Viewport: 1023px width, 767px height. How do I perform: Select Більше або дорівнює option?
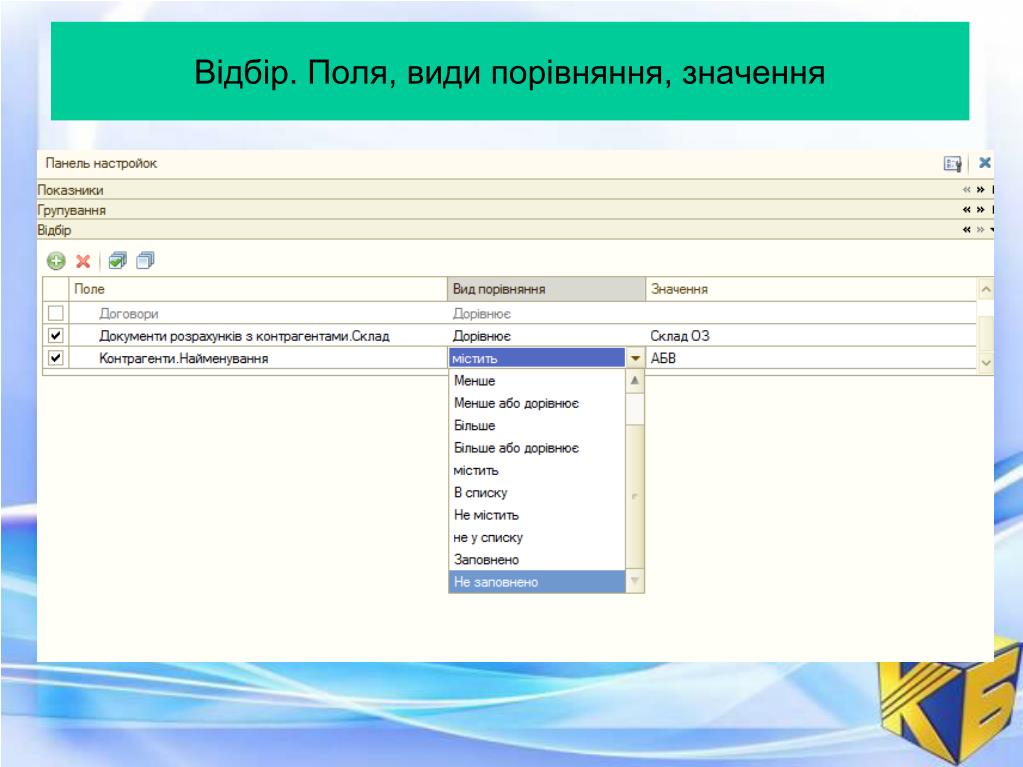tap(537, 448)
